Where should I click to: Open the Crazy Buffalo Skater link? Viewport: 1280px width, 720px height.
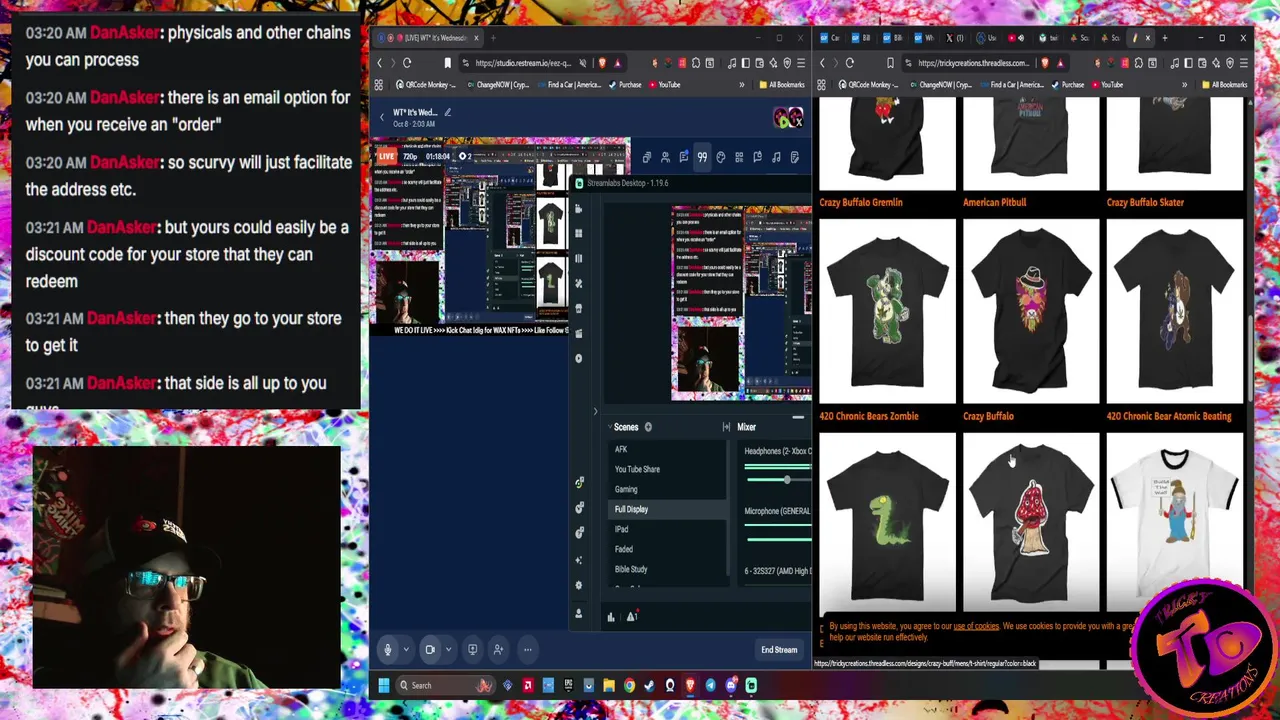coord(1145,202)
